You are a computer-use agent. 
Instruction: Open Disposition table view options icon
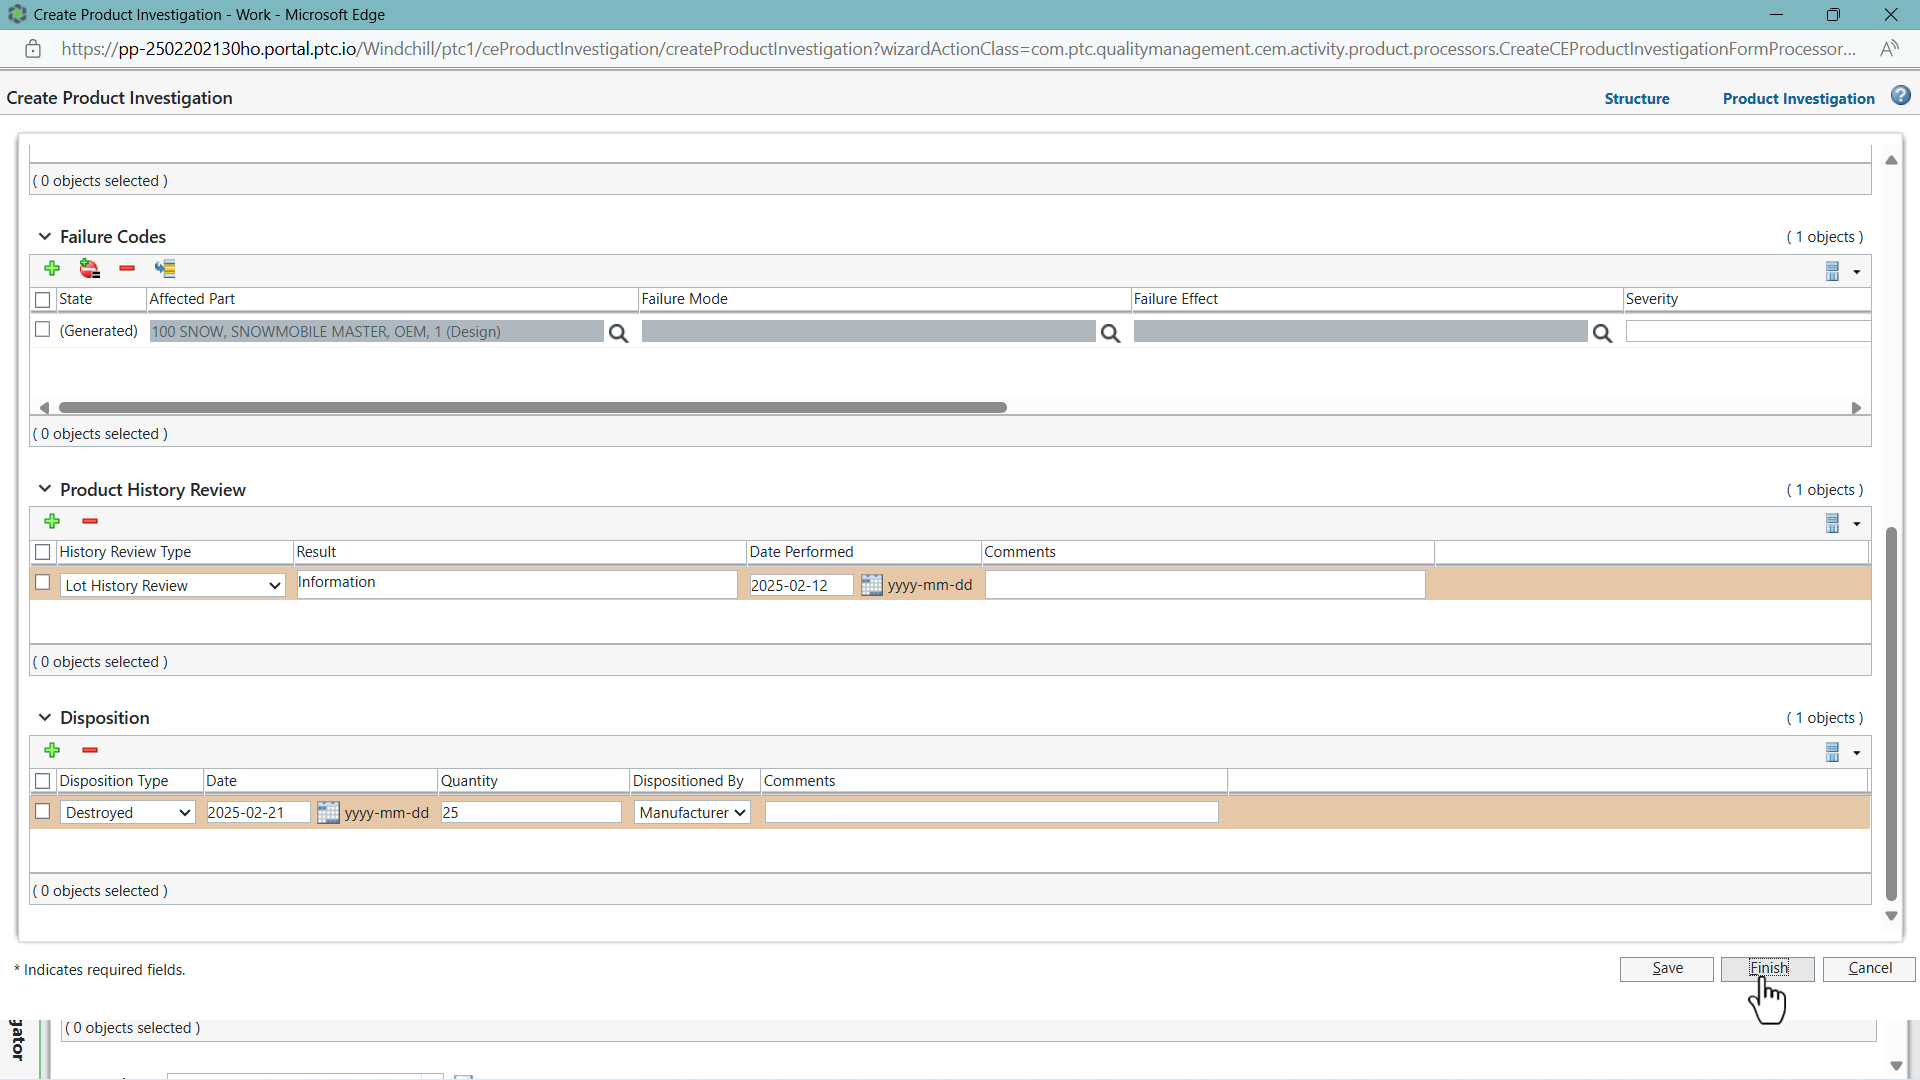coord(1832,752)
